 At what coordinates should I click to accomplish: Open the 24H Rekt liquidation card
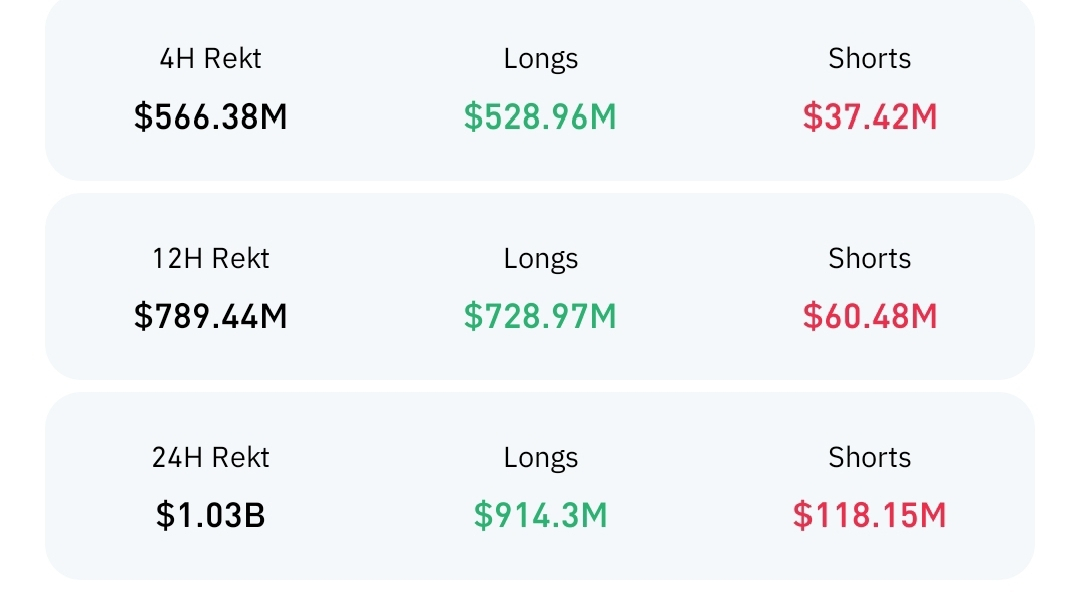pos(375,487)
